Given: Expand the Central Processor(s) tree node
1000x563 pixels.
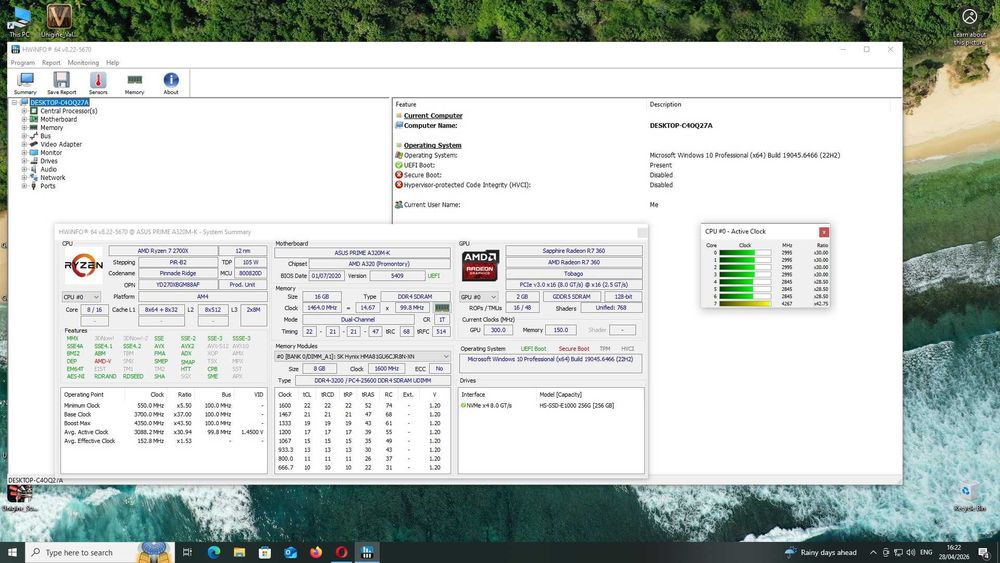Looking at the screenshot, I should click(x=24, y=111).
